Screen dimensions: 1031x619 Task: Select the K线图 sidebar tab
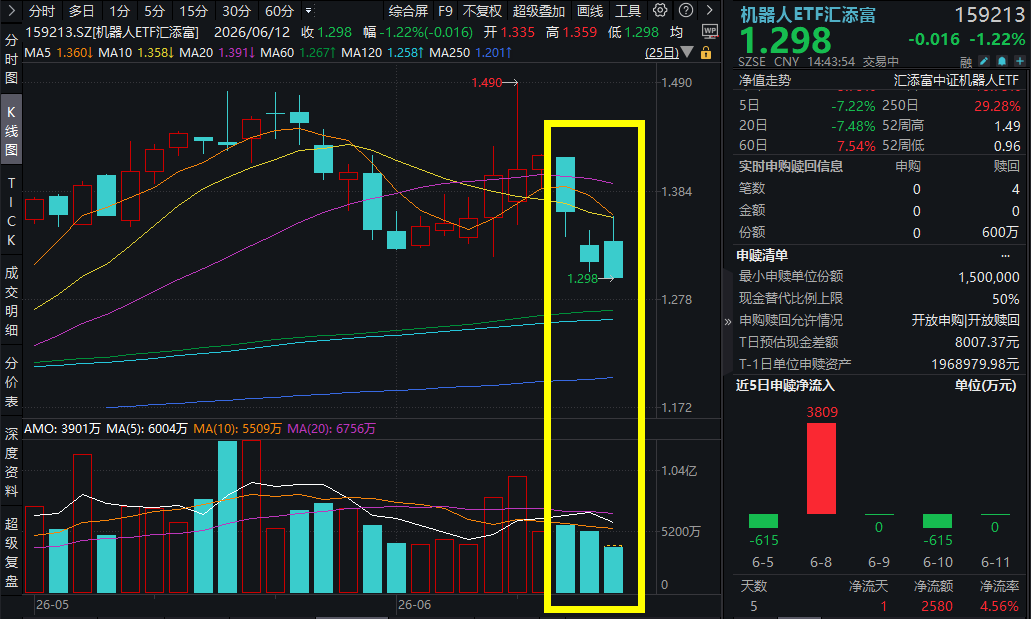[11, 130]
